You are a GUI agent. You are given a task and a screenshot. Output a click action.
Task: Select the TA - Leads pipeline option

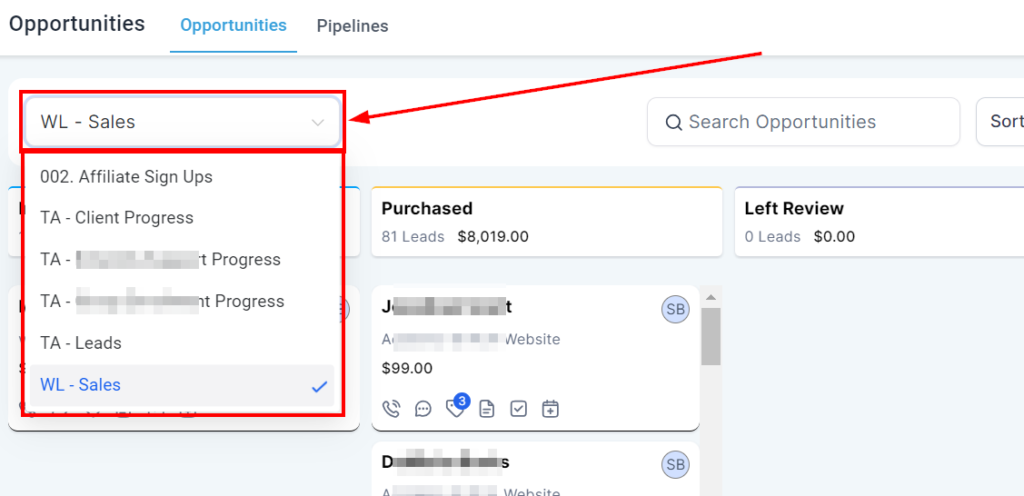point(81,343)
